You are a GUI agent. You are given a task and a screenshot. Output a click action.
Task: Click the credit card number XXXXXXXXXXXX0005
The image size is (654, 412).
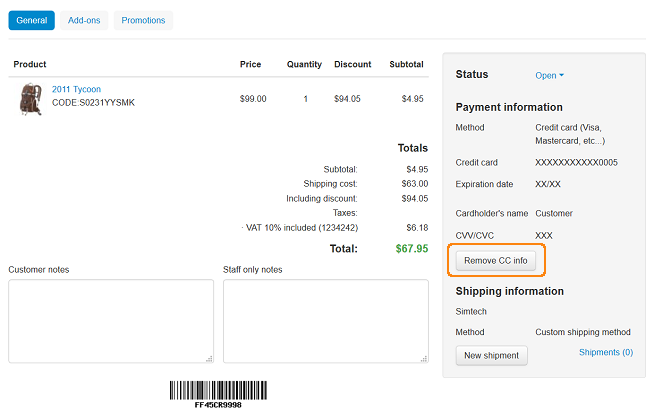click(x=576, y=163)
